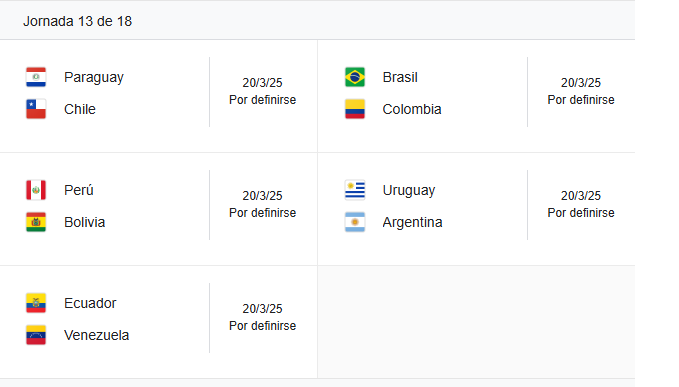The height and width of the screenshot is (387, 679).
Task: Select the Venezuela team name
Action: [97, 335]
